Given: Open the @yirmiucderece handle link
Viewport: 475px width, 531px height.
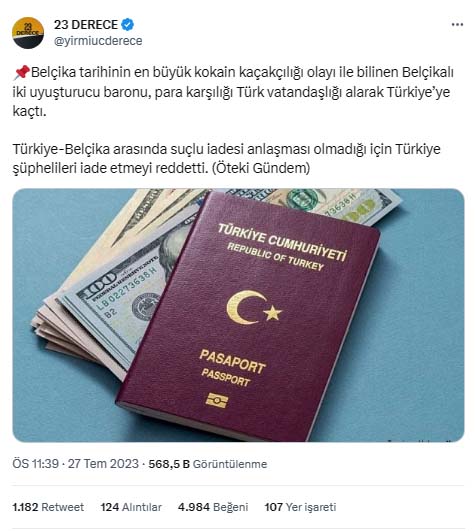Looking at the screenshot, I should pyautogui.click(x=98, y=41).
